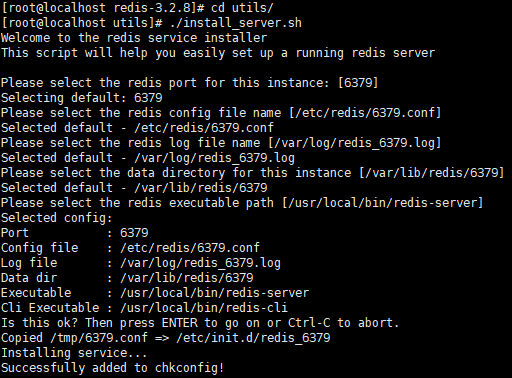Click the Port value 6379 in summary

click(134, 233)
